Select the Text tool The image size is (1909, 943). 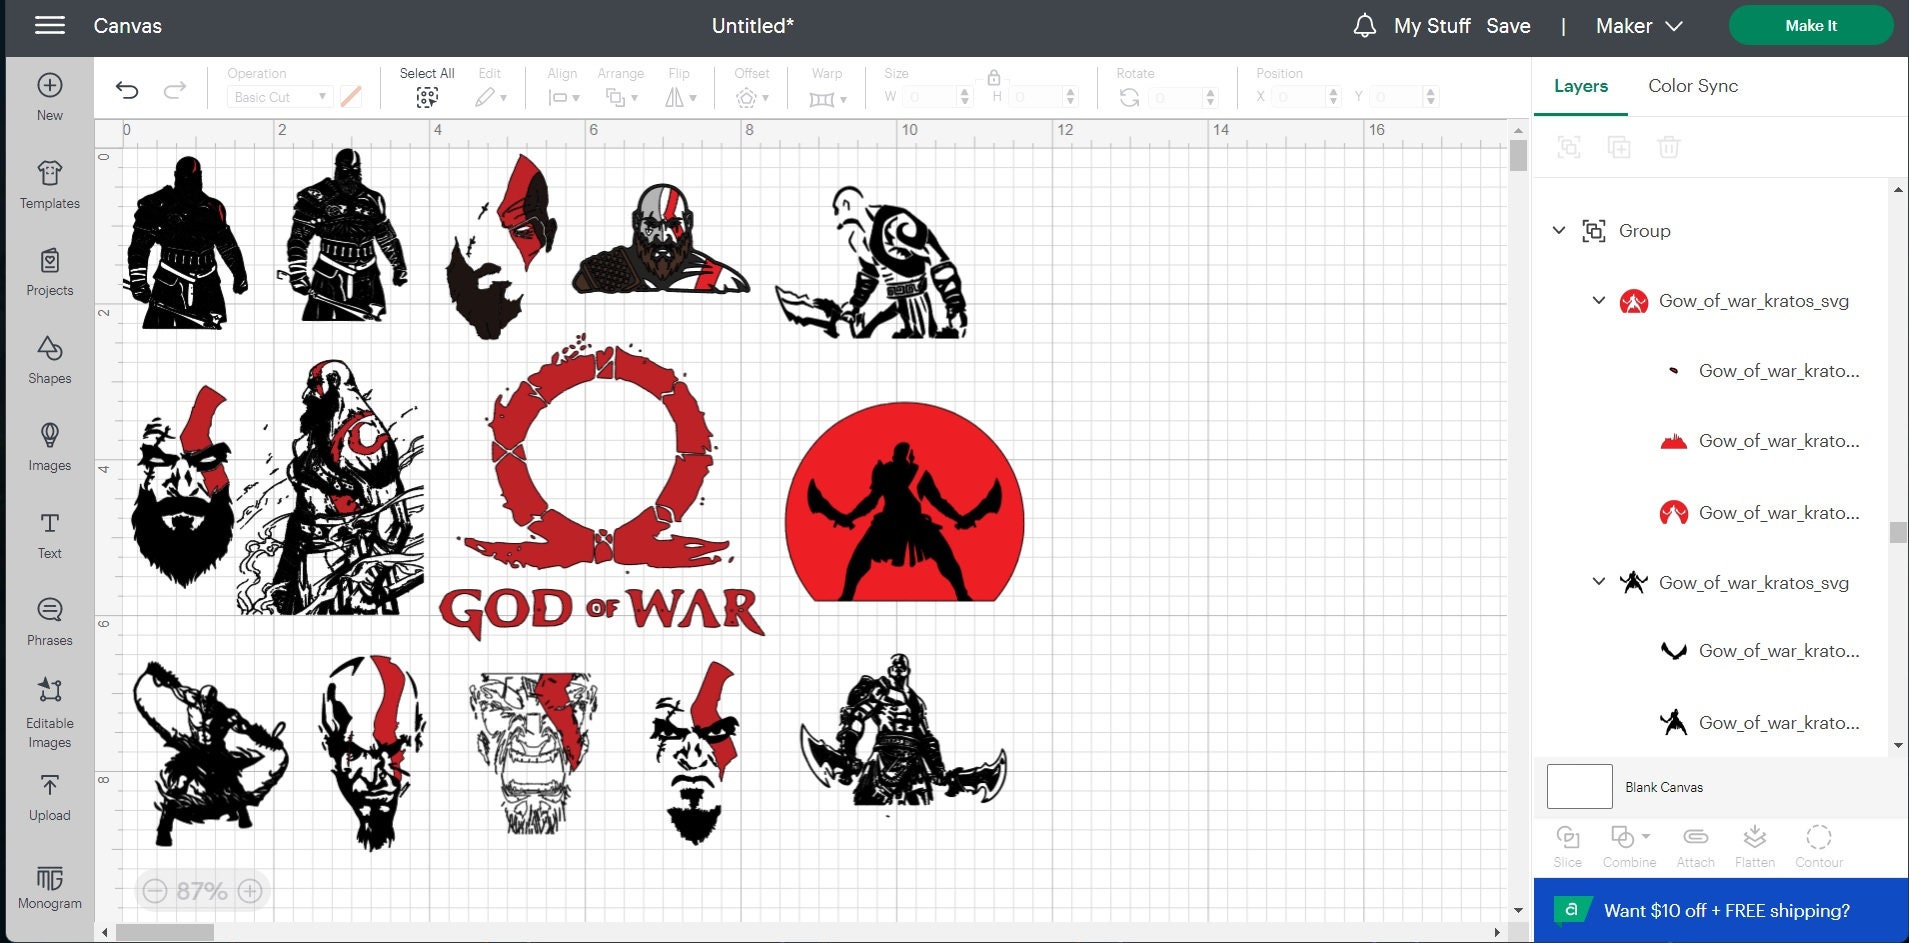(50, 535)
